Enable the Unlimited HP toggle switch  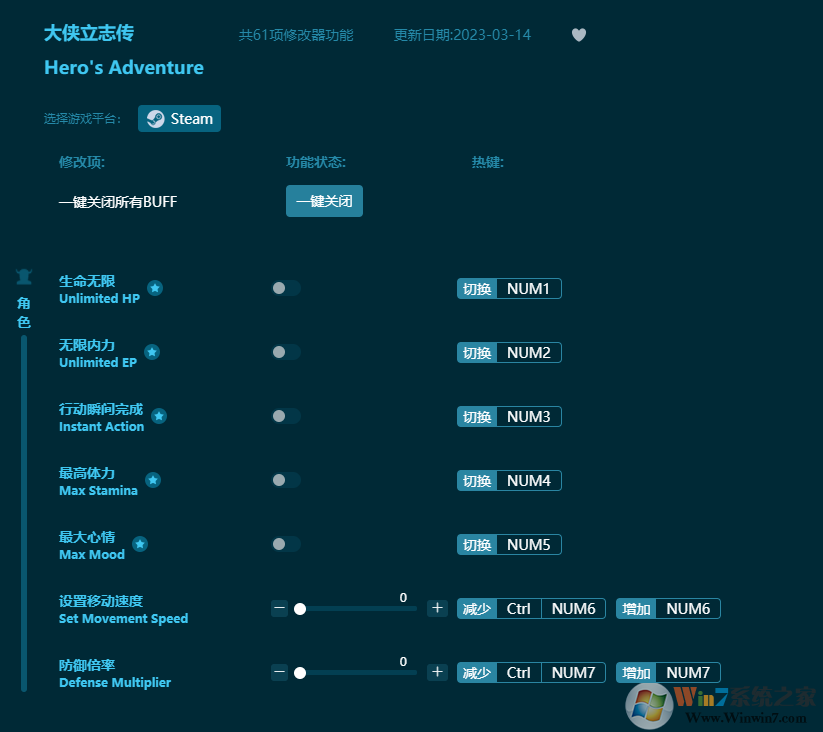coord(285,288)
